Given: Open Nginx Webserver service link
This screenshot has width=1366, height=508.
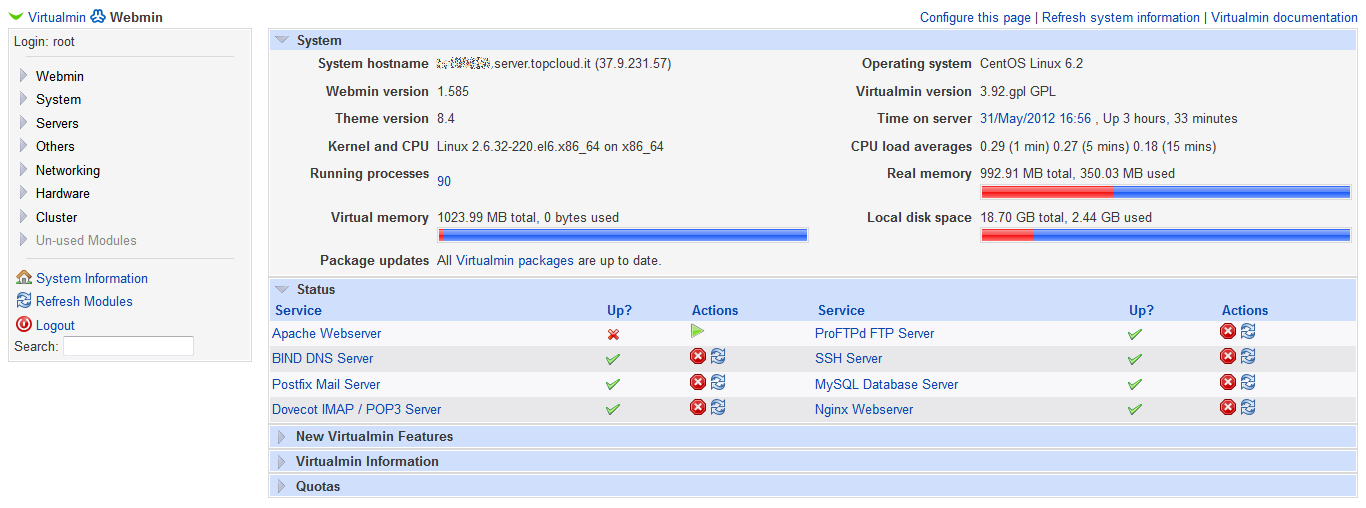Looking at the screenshot, I should 864,409.
